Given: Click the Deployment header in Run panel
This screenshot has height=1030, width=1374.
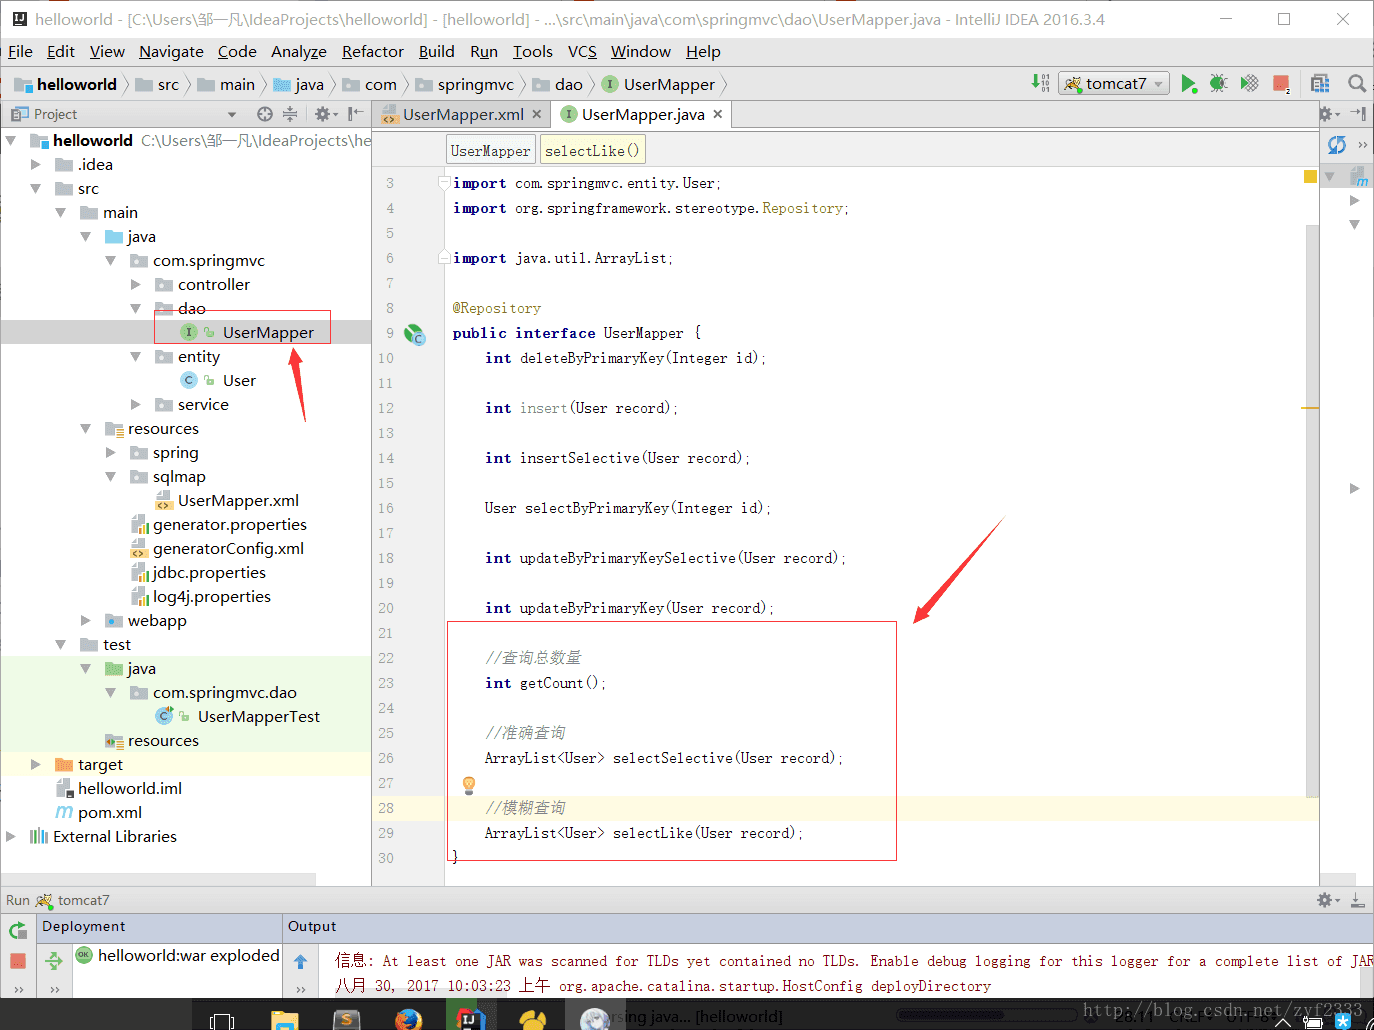Looking at the screenshot, I should pyautogui.click(x=84, y=926).
